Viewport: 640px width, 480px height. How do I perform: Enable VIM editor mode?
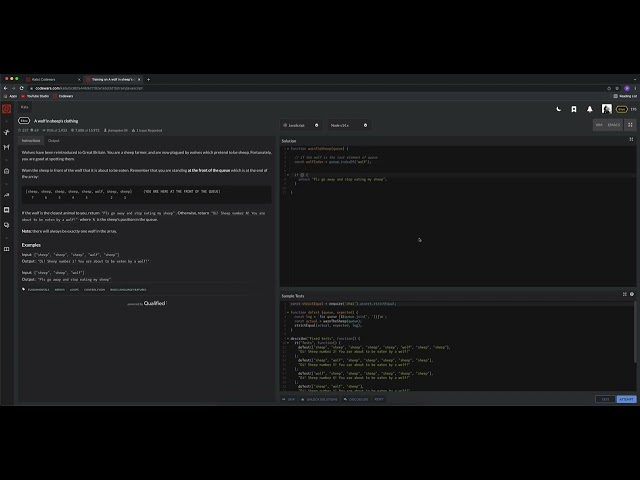pos(599,125)
